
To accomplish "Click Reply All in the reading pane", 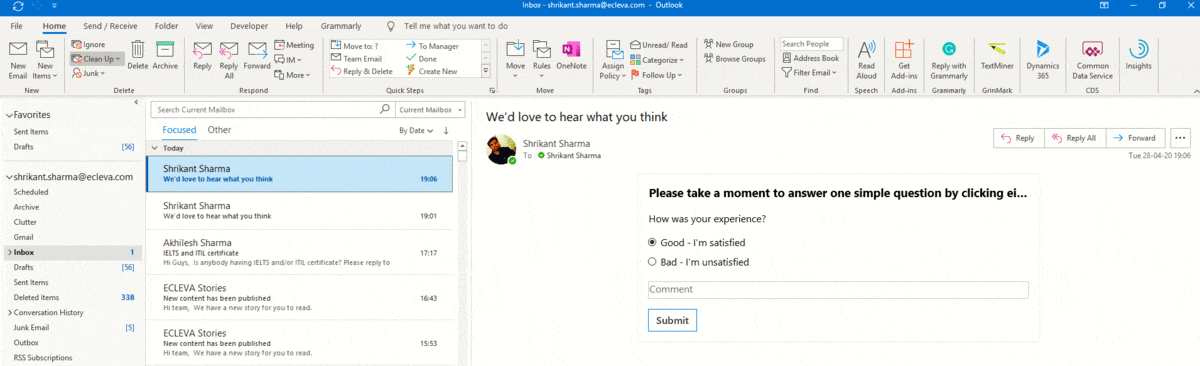I will coord(1075,138).
